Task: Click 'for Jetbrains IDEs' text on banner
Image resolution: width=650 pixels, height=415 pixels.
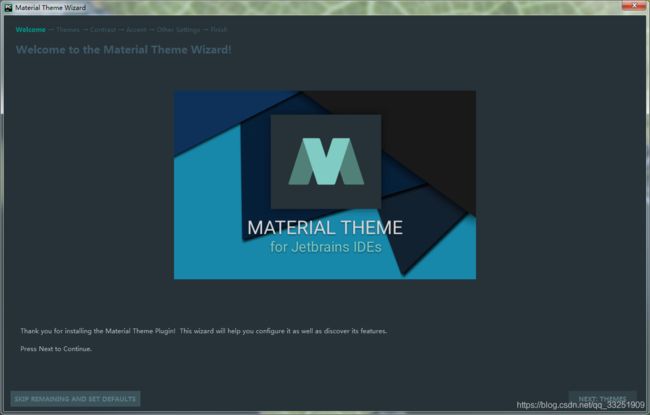Action: (x=326, y=247)
